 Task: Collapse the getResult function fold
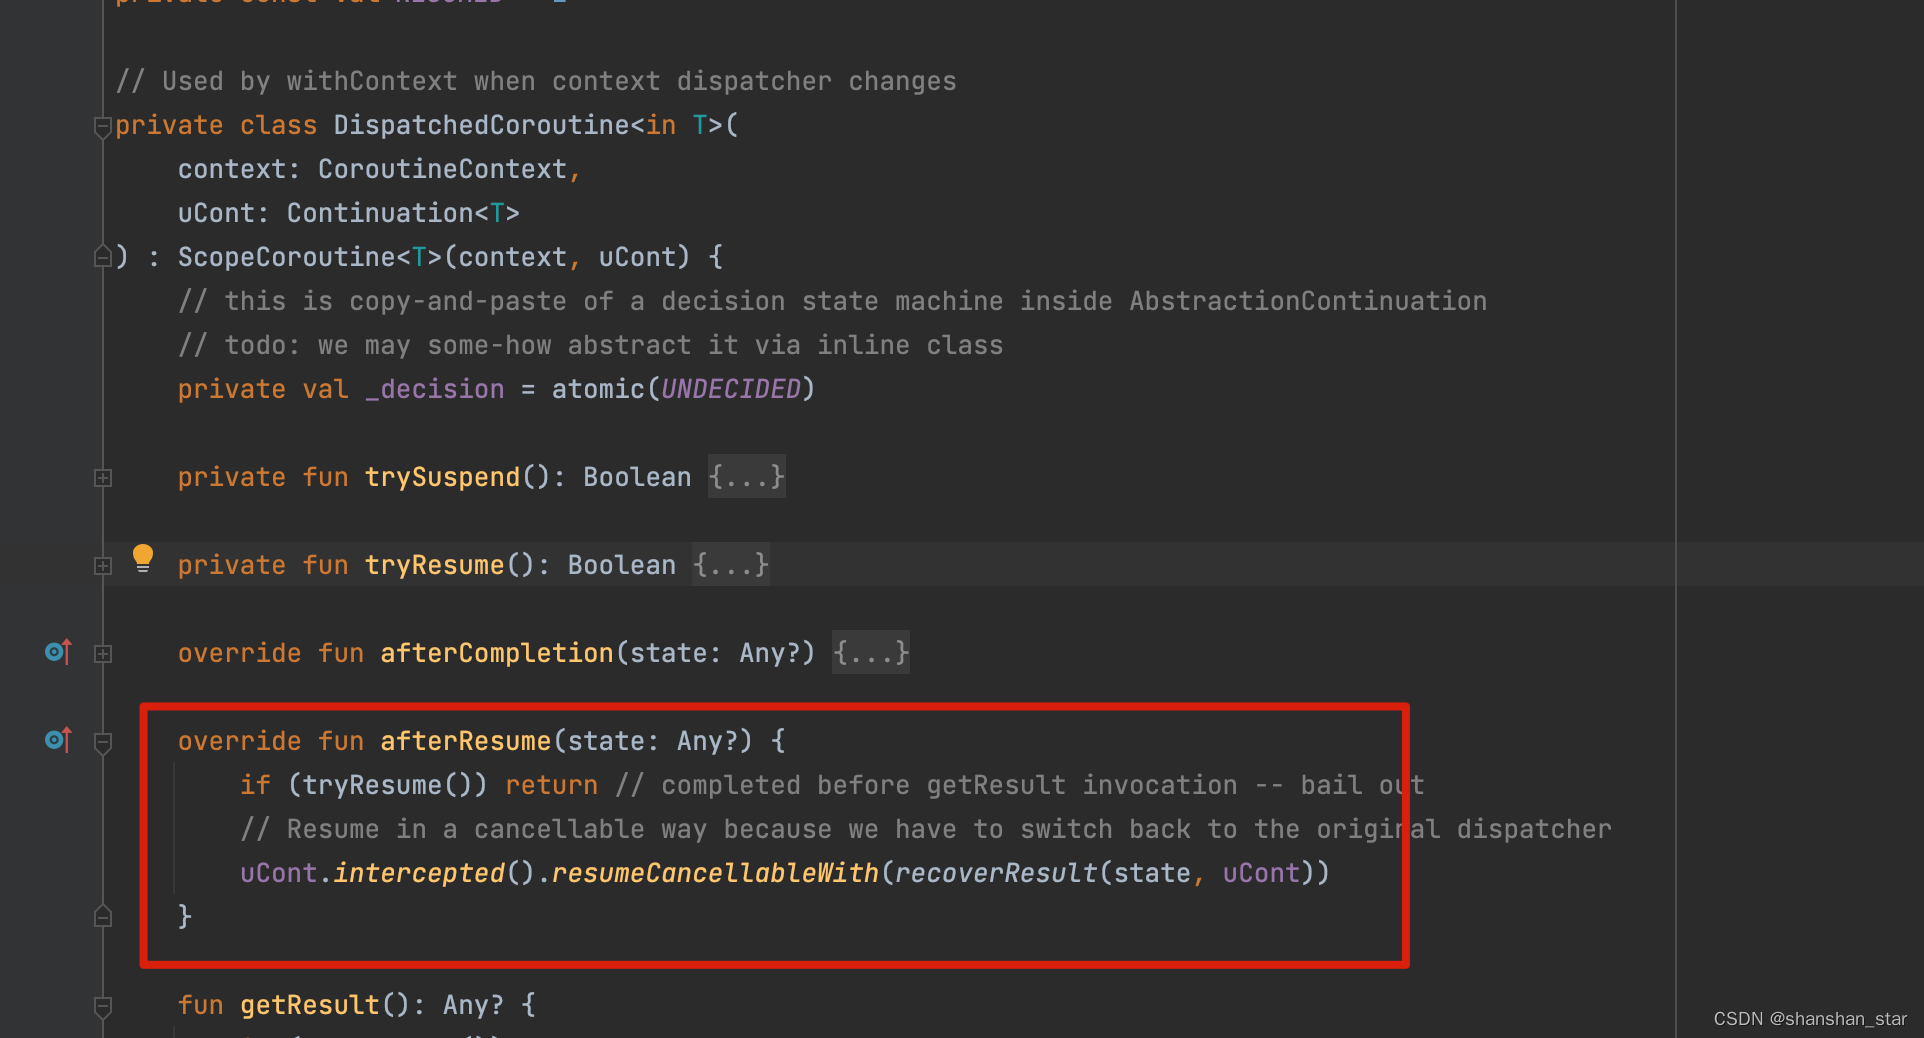[x=102, y=1007]
